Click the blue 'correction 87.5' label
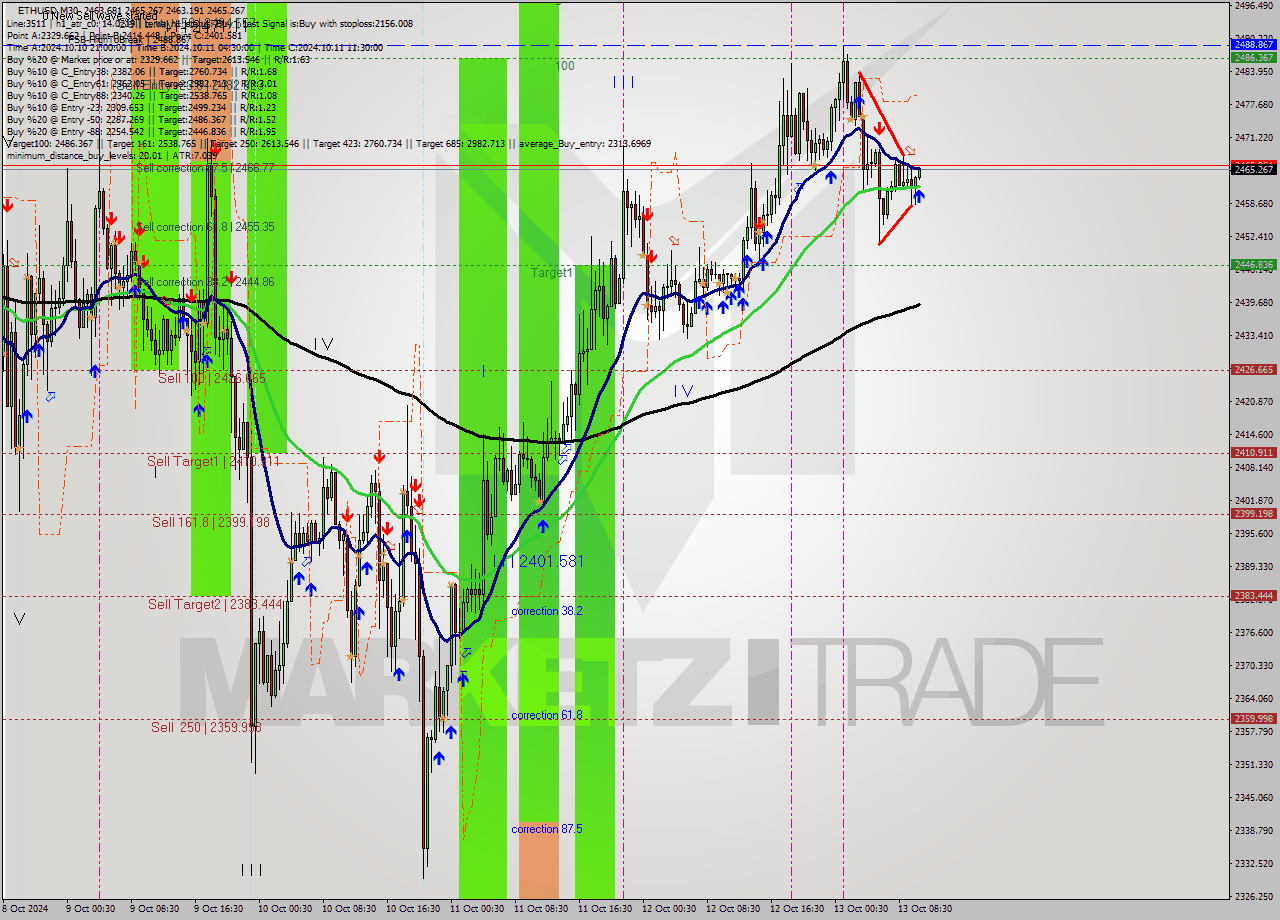Viewport: 1280px width, 920px height. 546,829
